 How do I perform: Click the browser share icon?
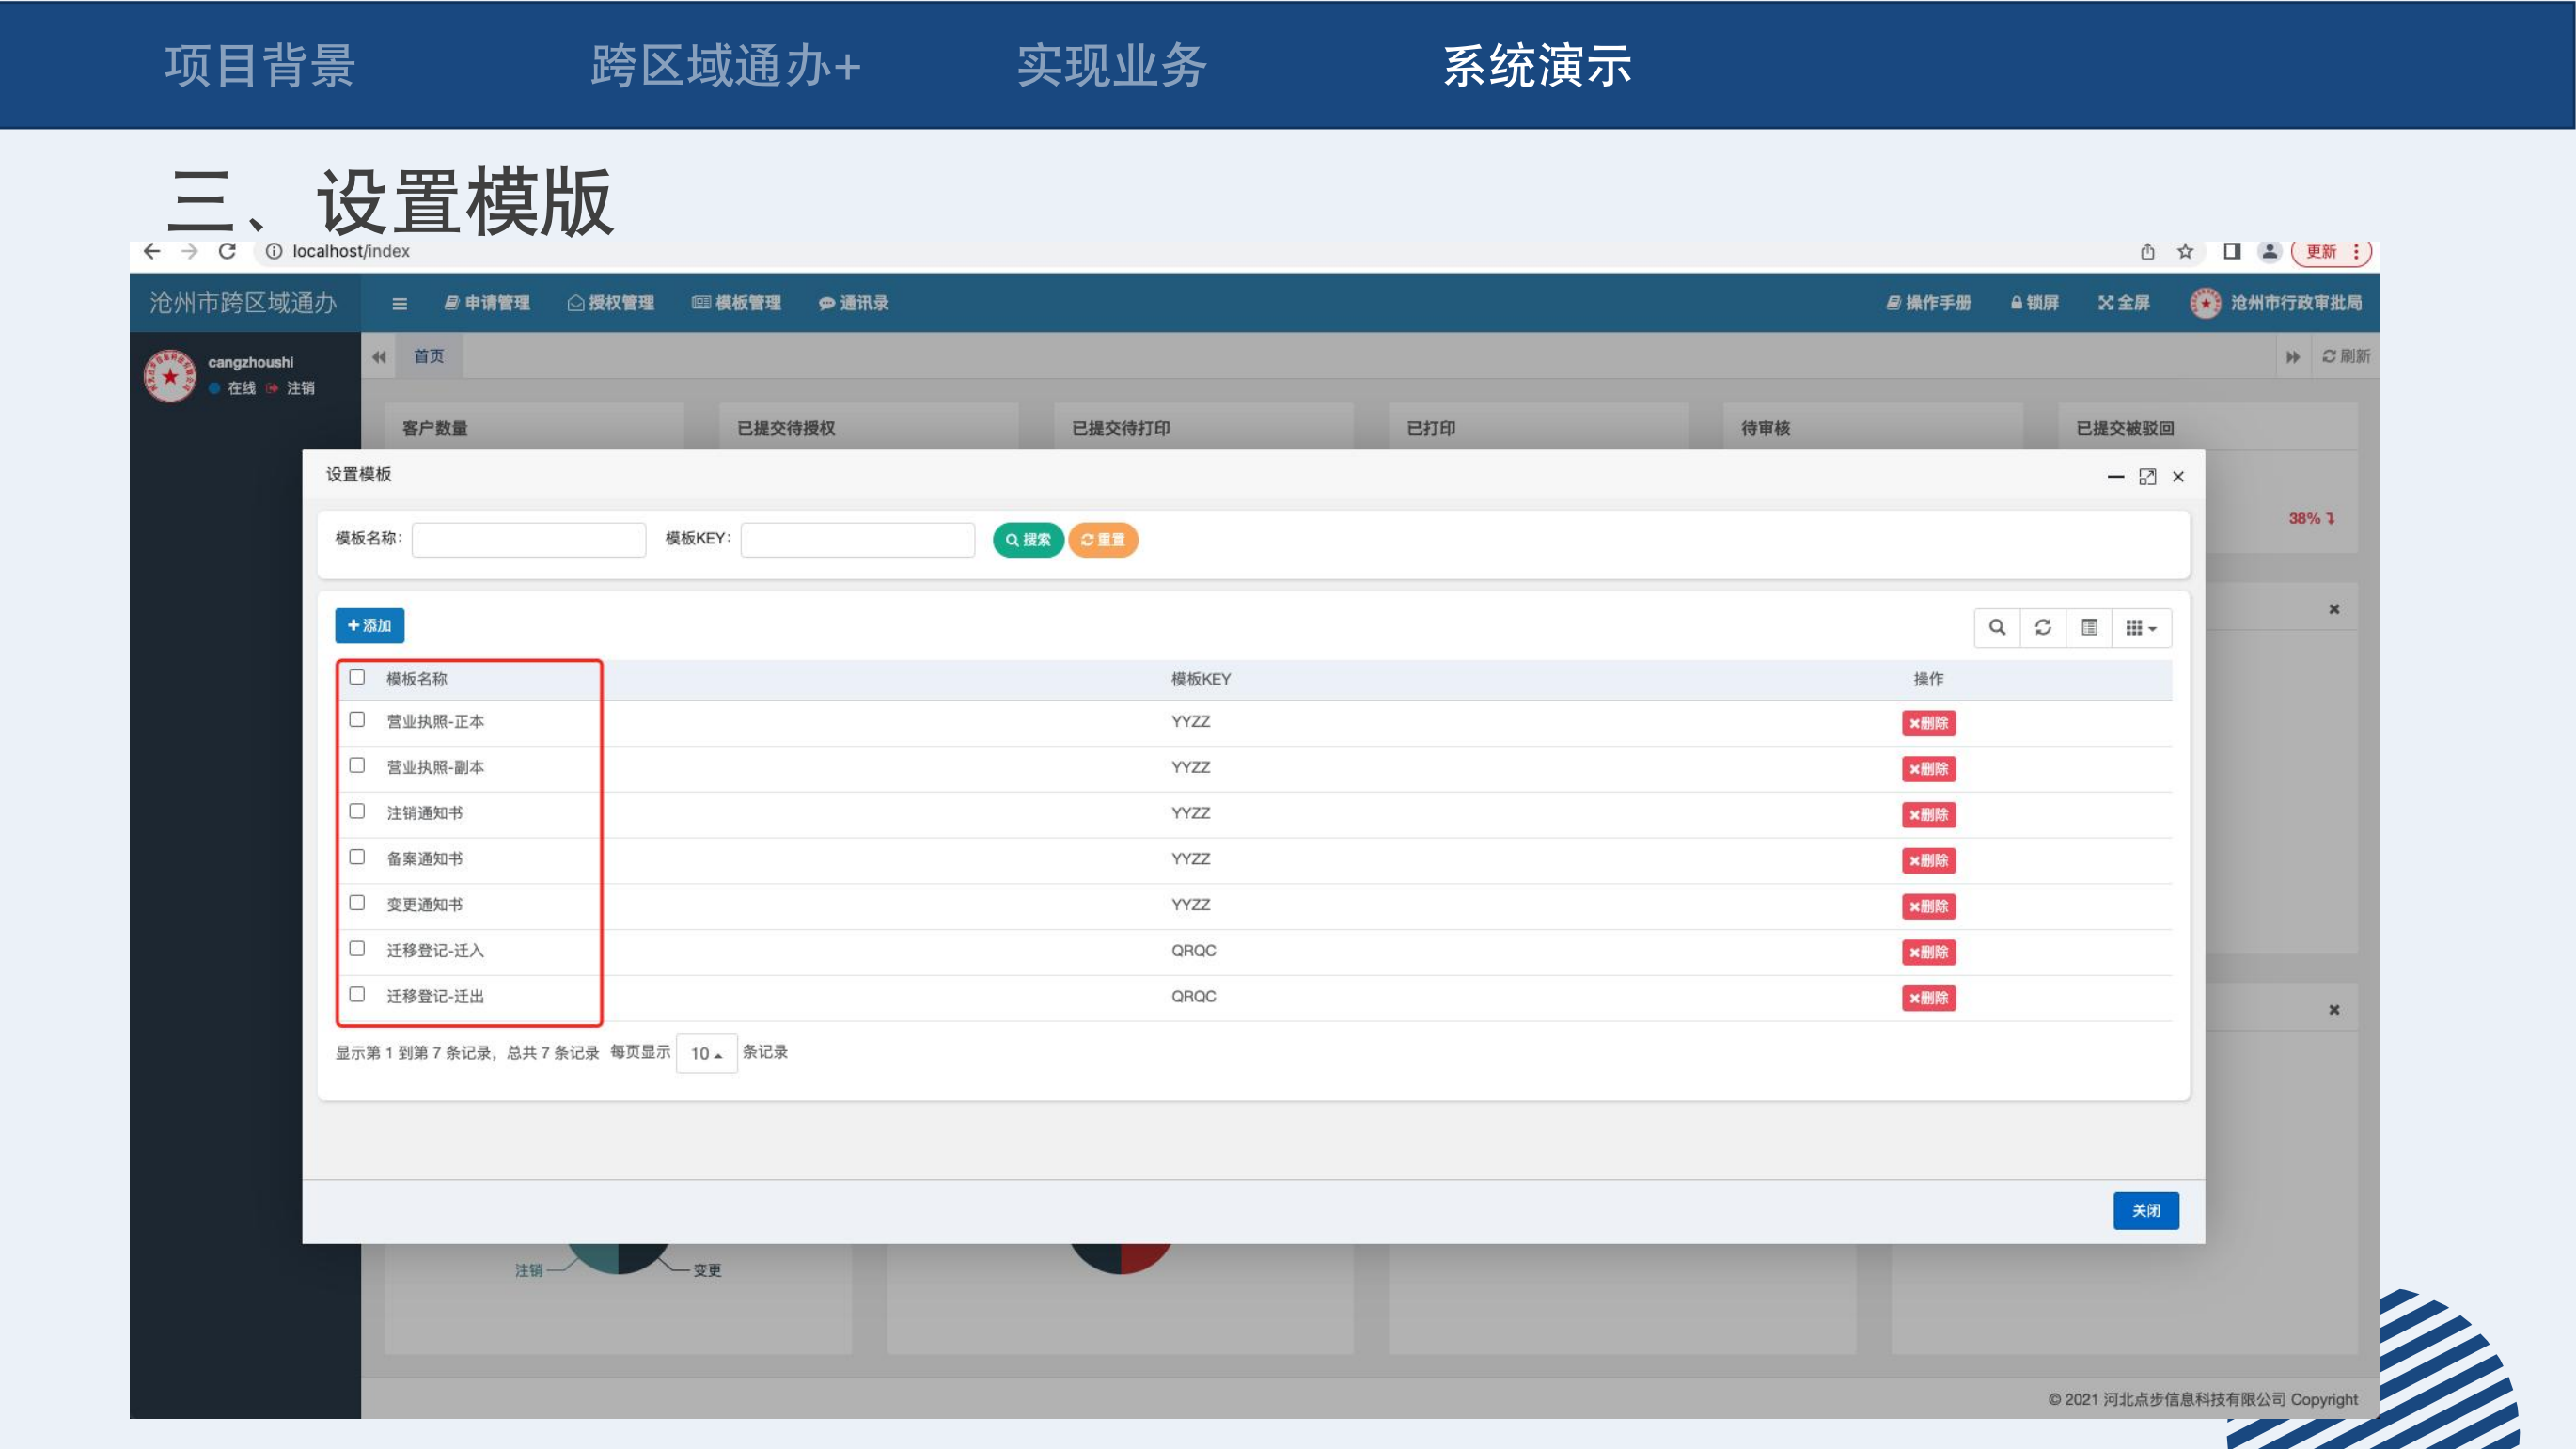click(2147, 251)
